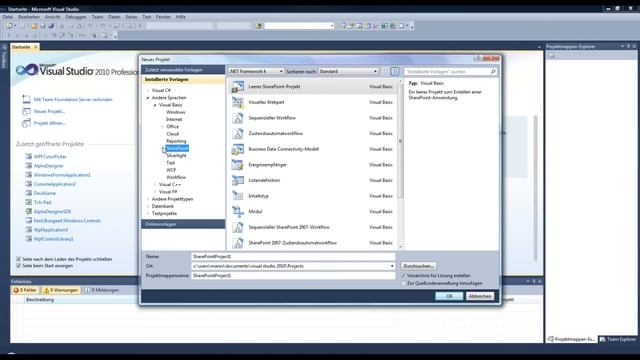
Task: Select the WCF tree item
Action: [x=171, y=170]
